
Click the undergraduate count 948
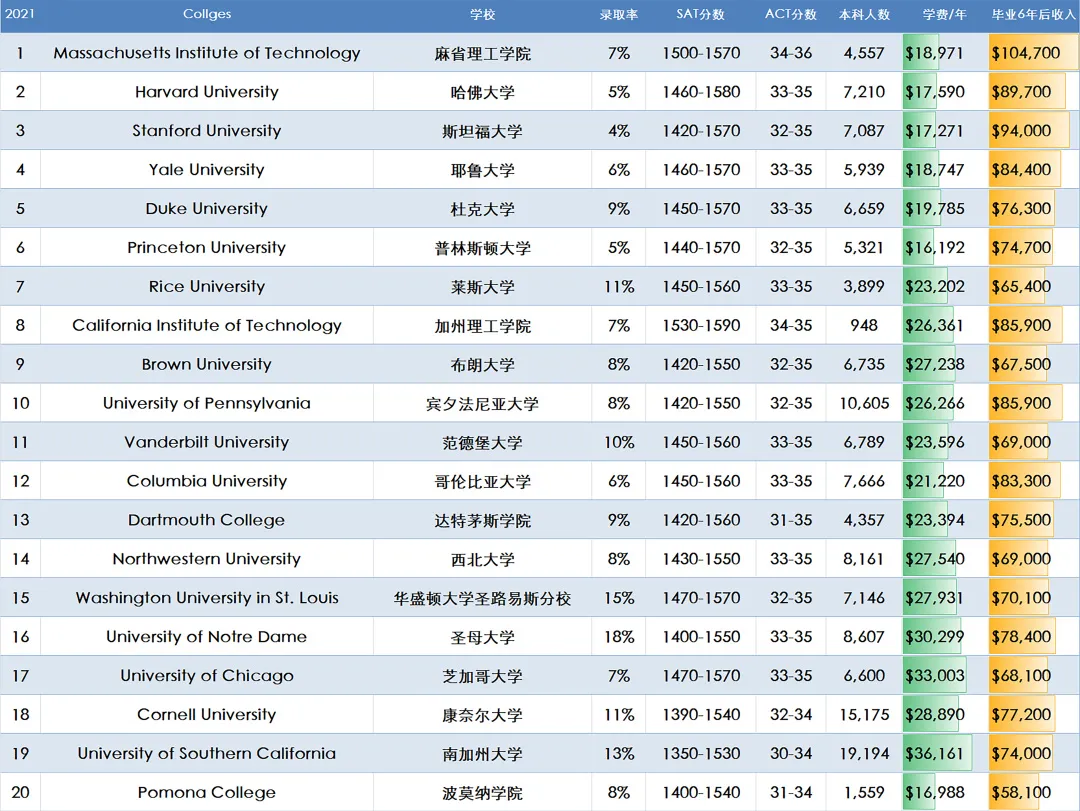864,325
